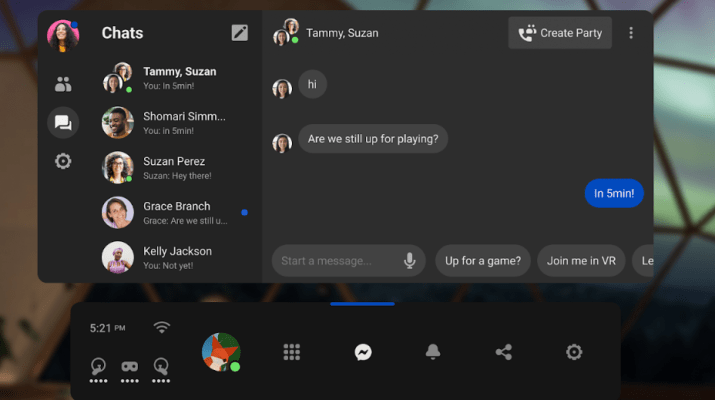Check right controller battery status
715x400 pixels.
[161, 370]
